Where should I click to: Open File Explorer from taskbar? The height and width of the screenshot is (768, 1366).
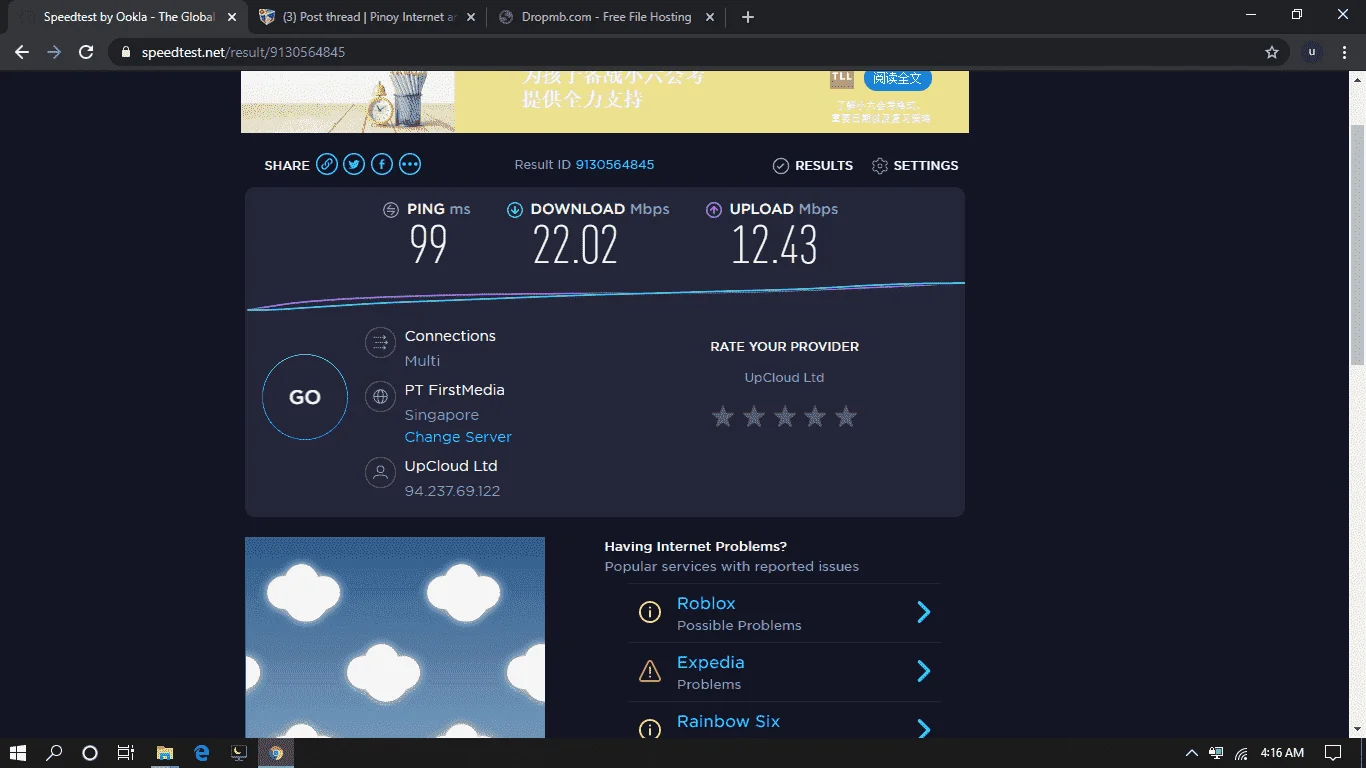click(x=165, y=753)
